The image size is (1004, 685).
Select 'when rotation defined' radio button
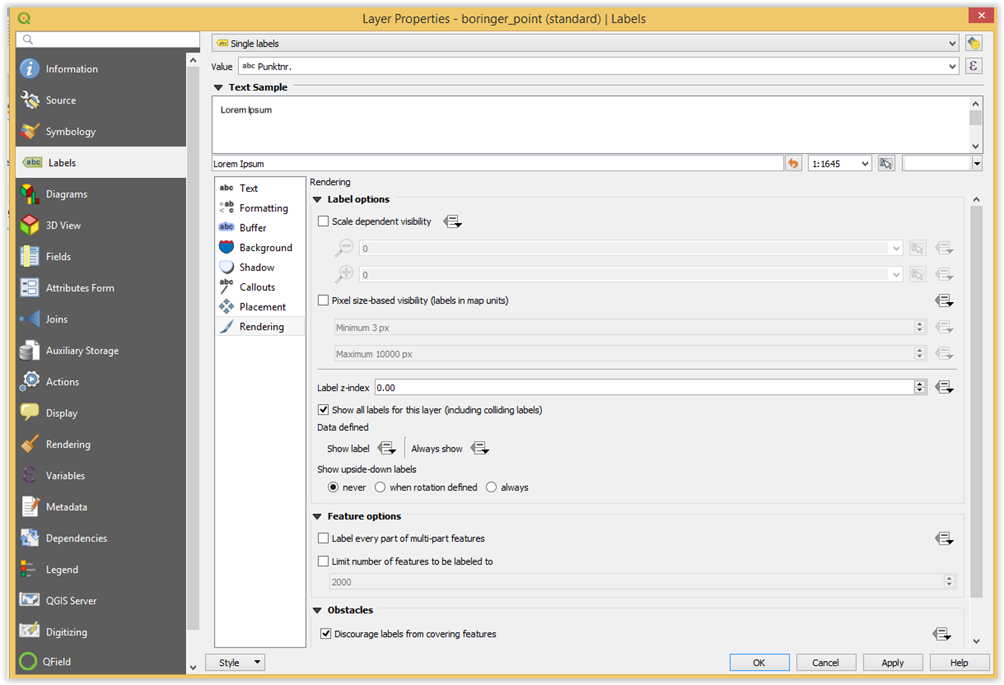[380, 487]
